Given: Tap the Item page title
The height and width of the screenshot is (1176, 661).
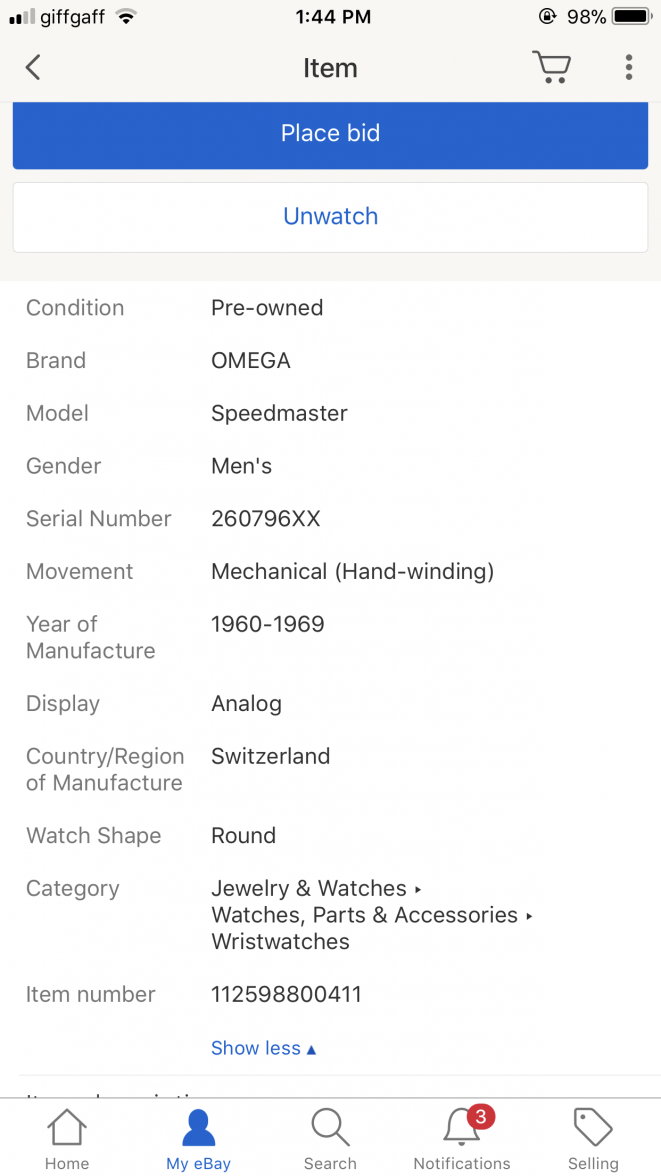Looking at the screenshot, I should point(330,68).
